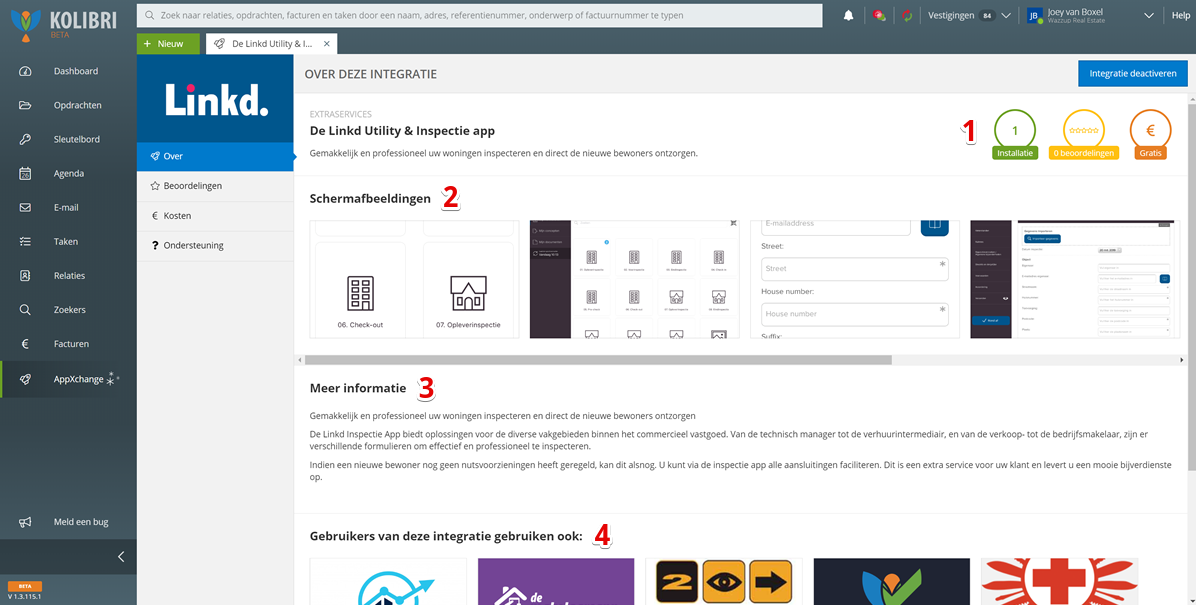Open the Ondersteuning section
Viewport: 1196px width, 605px height.
[x=215, y=246]
